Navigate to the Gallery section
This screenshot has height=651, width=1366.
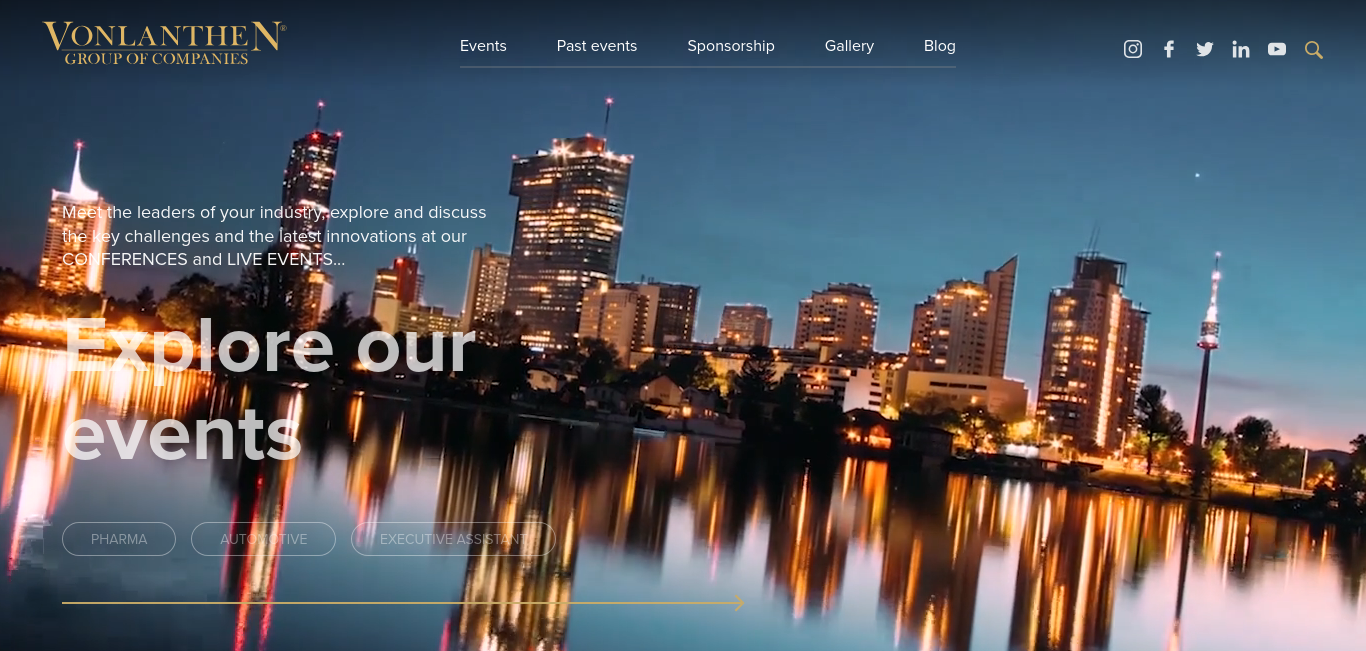click(849, 46)
